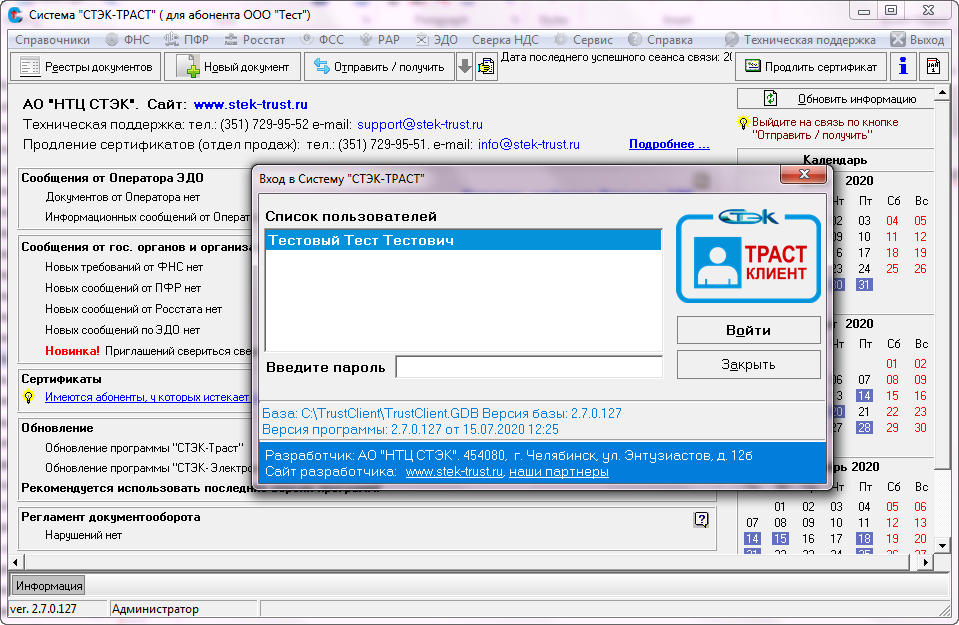Viewport: 959px width, 625px height.
Task: Click the Администратор status bar entry
Action: (x=155, y=609)
